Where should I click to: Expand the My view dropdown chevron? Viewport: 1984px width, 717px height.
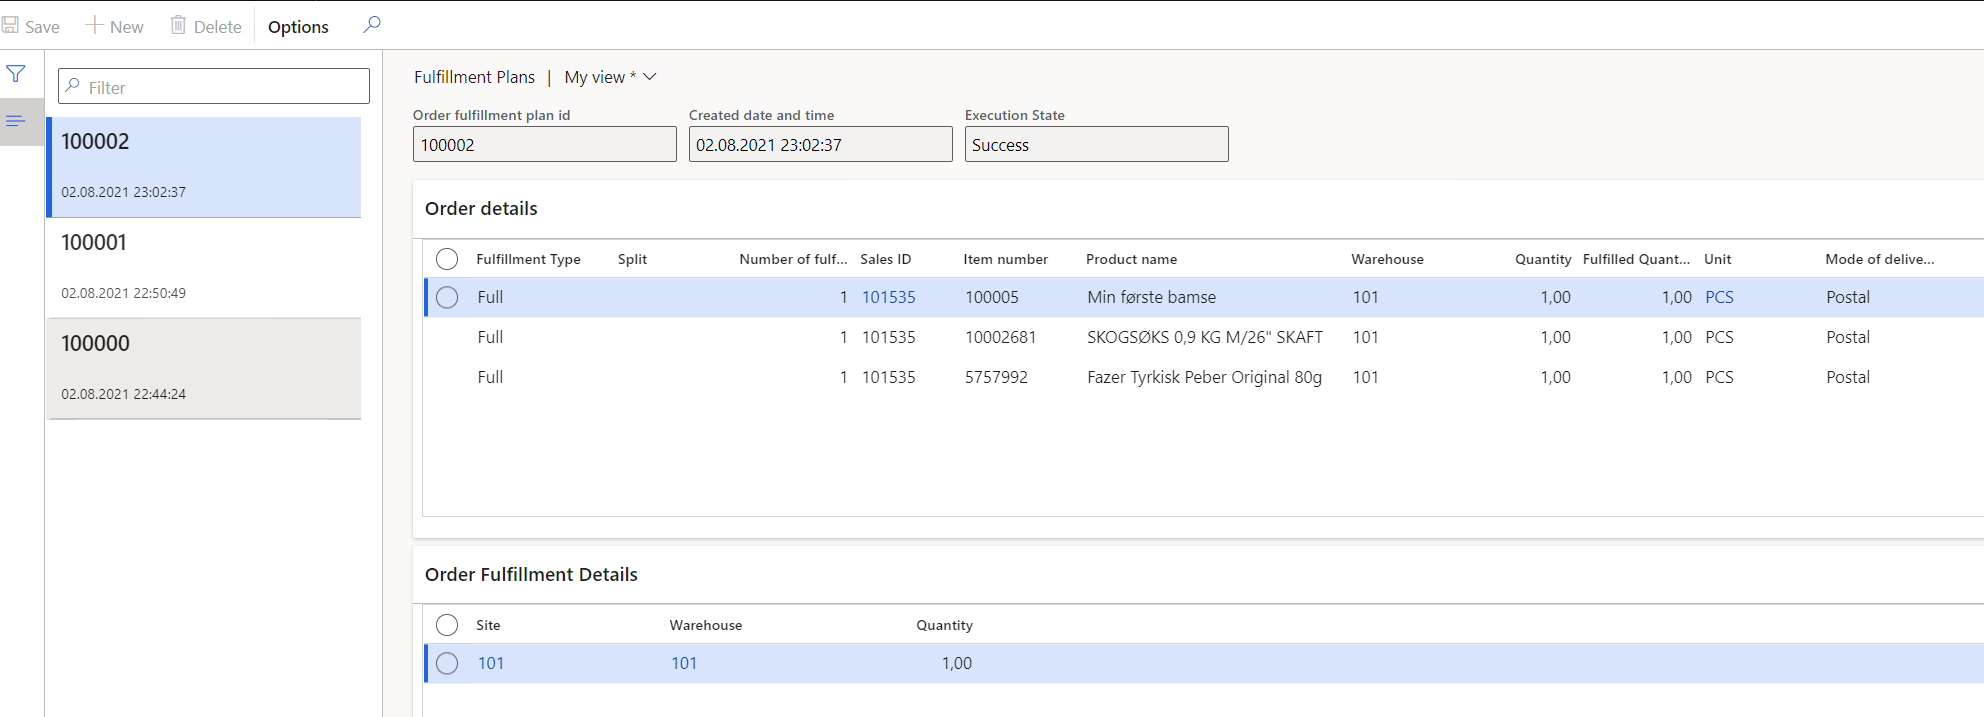(x=650, y=77)
